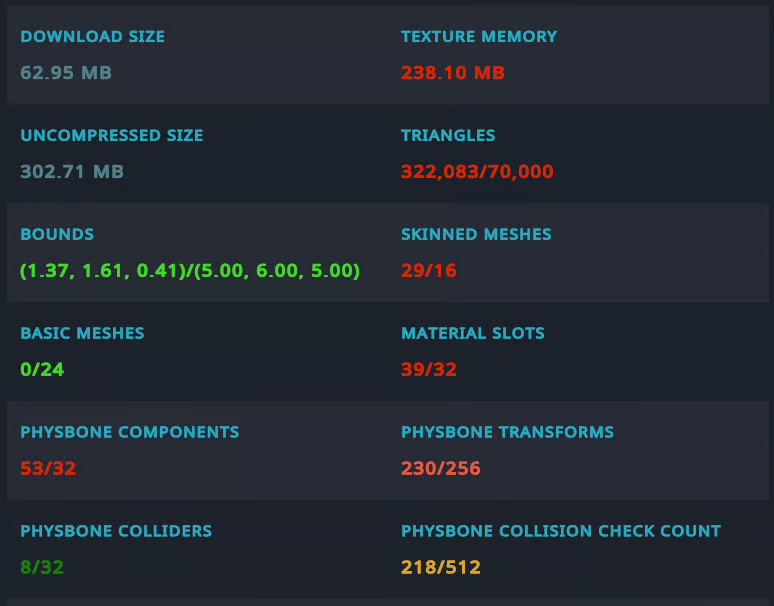774x606 pixels.
Task: Click the BASIC MESHES label
Action: pos(82,333)
